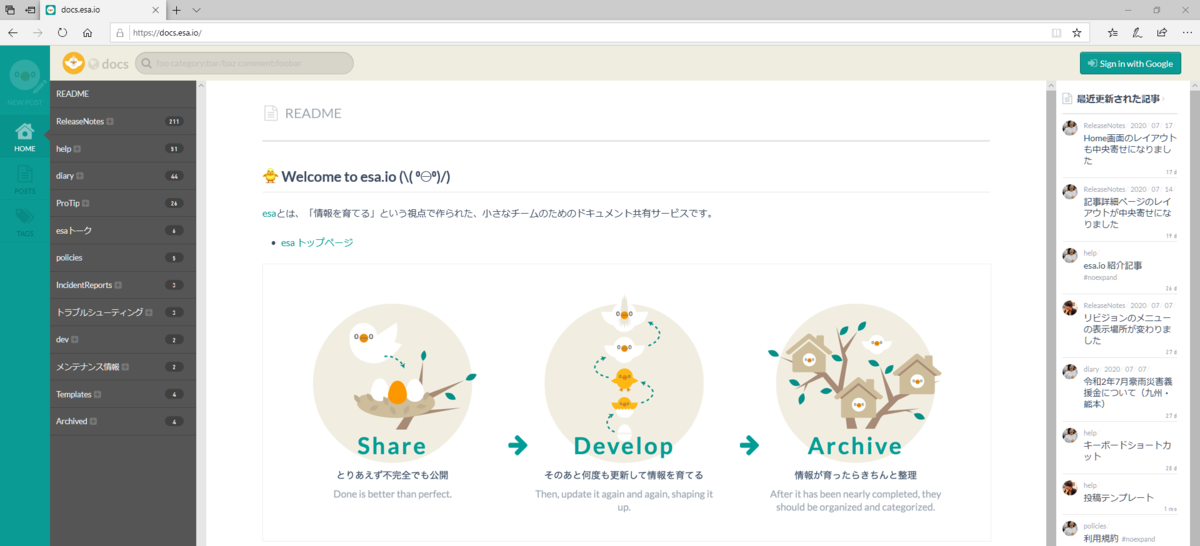The height and width of the screenshot is (546, 1200).
Task: Expand the dev category
Action: [x=74, y=340]
